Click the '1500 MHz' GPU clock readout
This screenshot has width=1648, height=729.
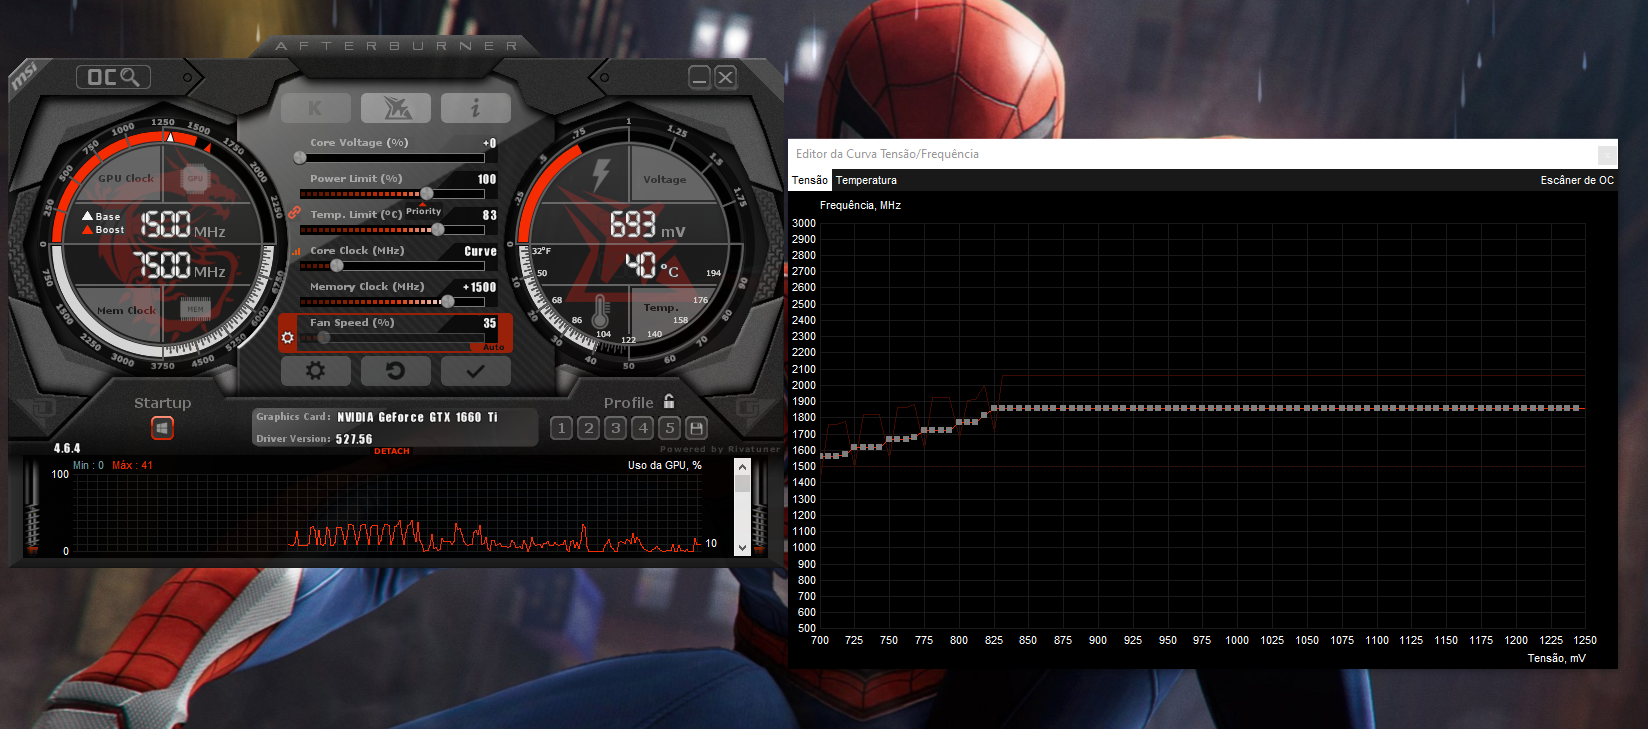click(x=181, y=225)
